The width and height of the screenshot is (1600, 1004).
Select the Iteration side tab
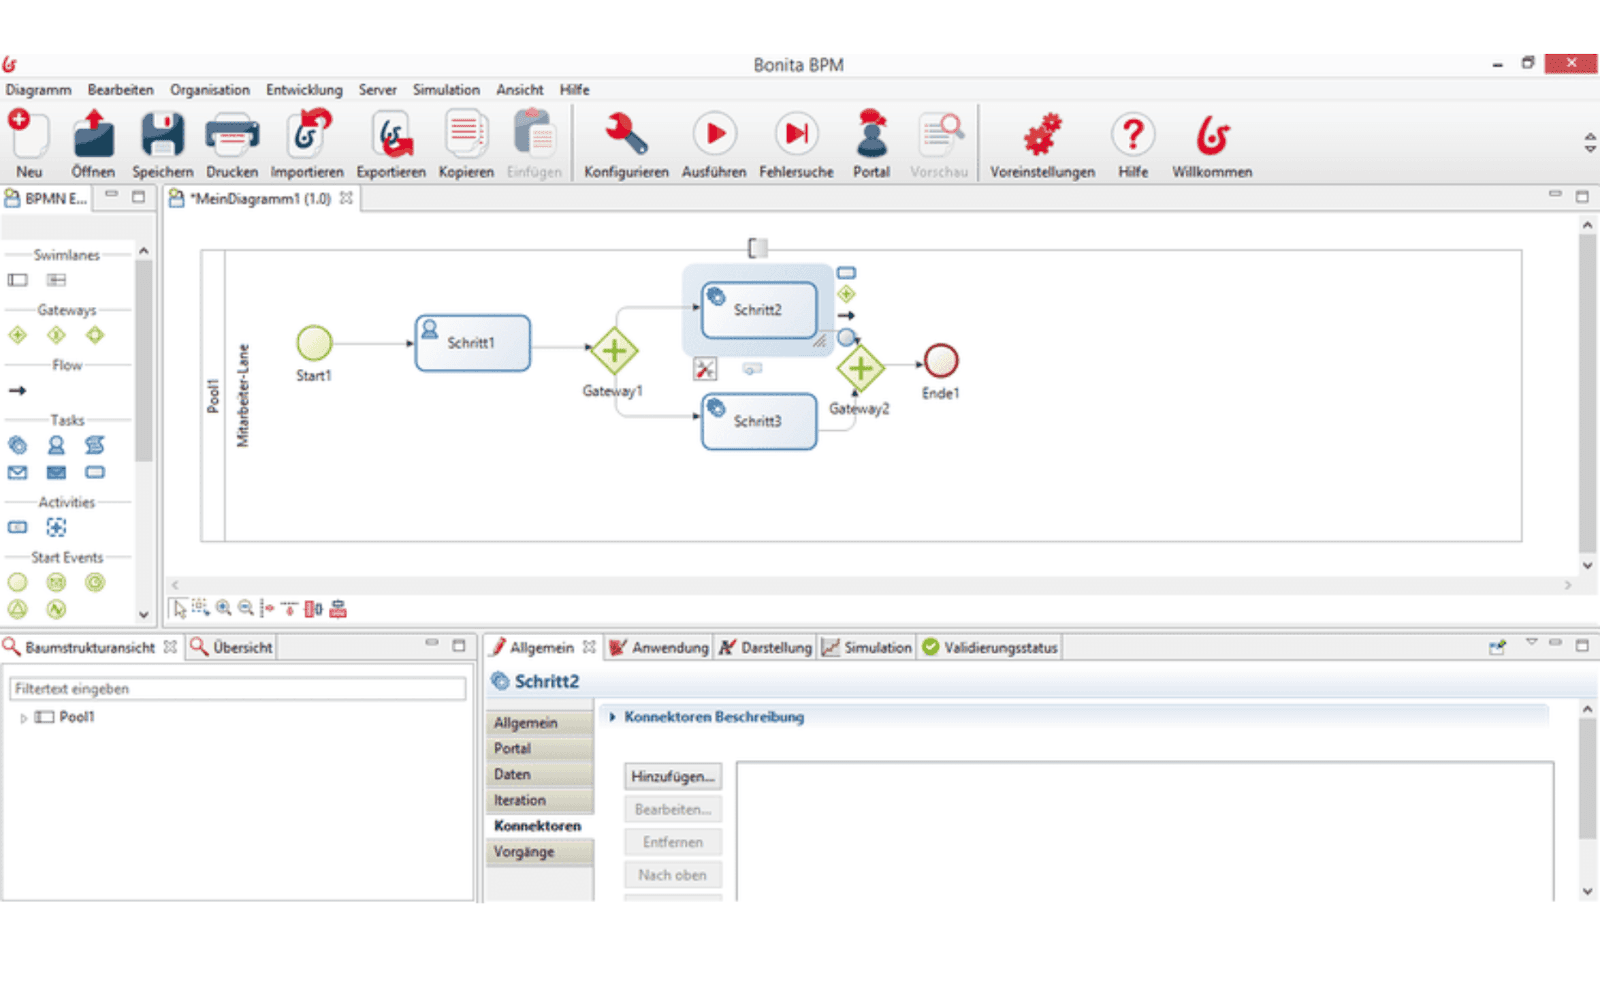pyautogui.click(x=540, y=801)
